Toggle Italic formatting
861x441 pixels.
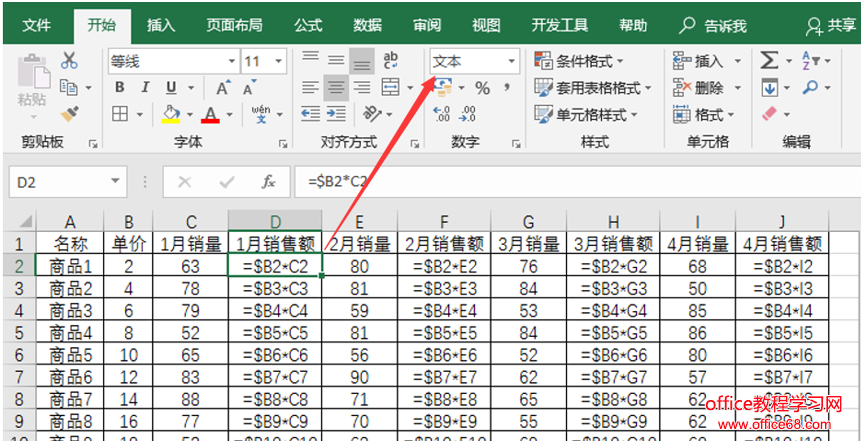point(146,88)
